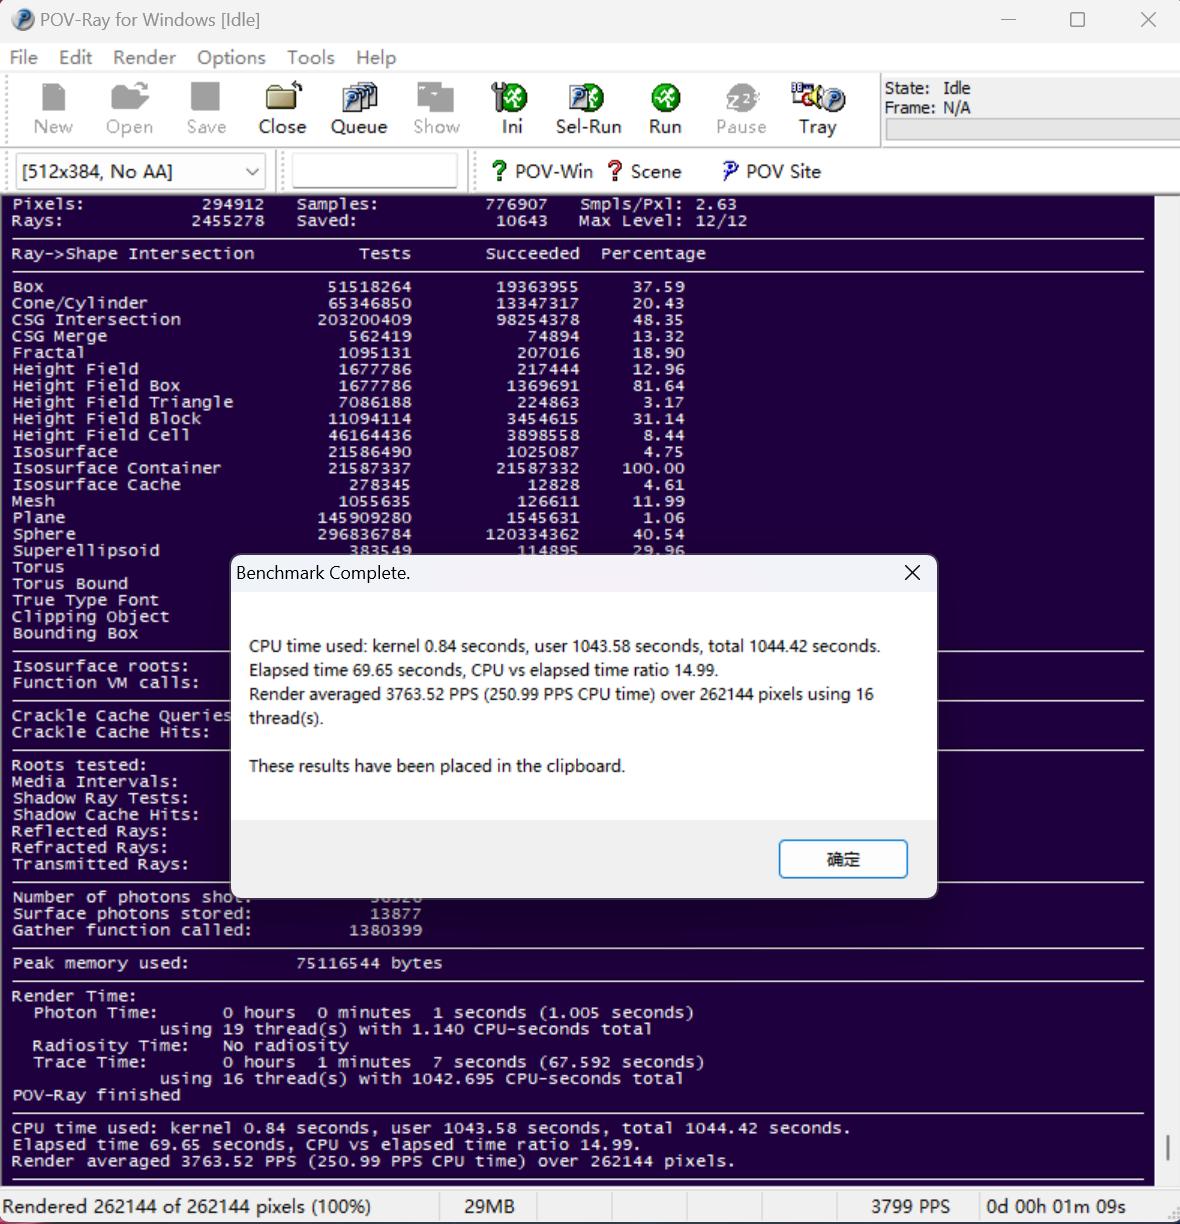Open the Edit menu
The width and height of the screenshot is (1180, 1224).
click(75, 57)
